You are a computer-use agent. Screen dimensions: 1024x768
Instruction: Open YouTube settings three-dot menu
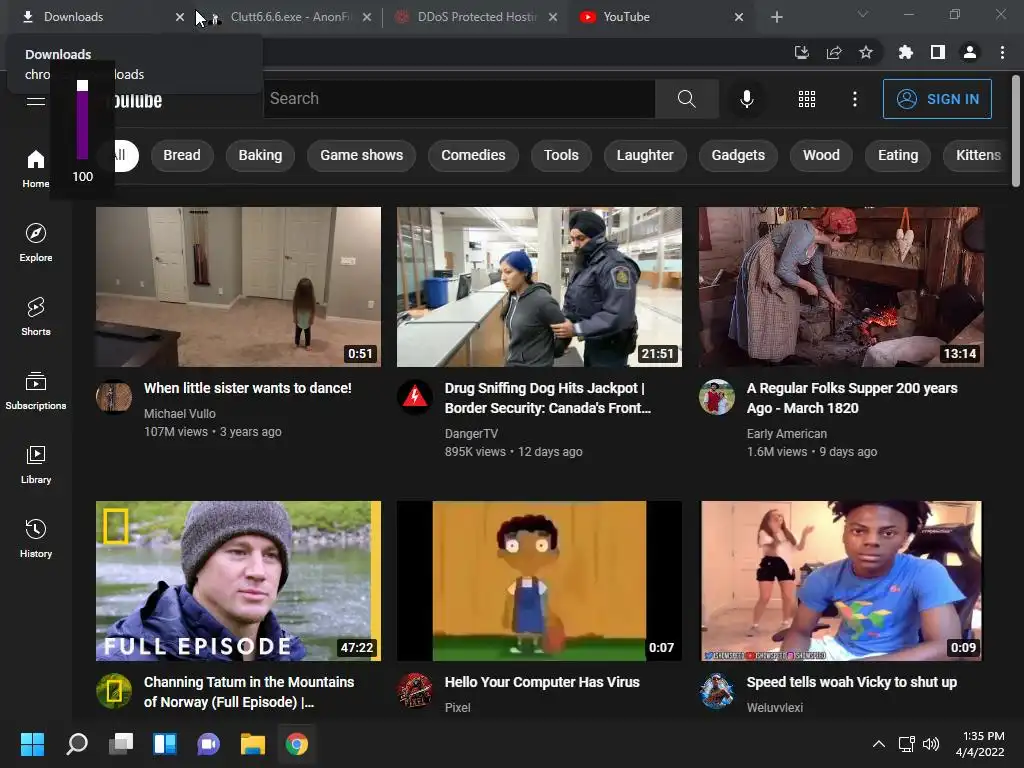point(855,99)
